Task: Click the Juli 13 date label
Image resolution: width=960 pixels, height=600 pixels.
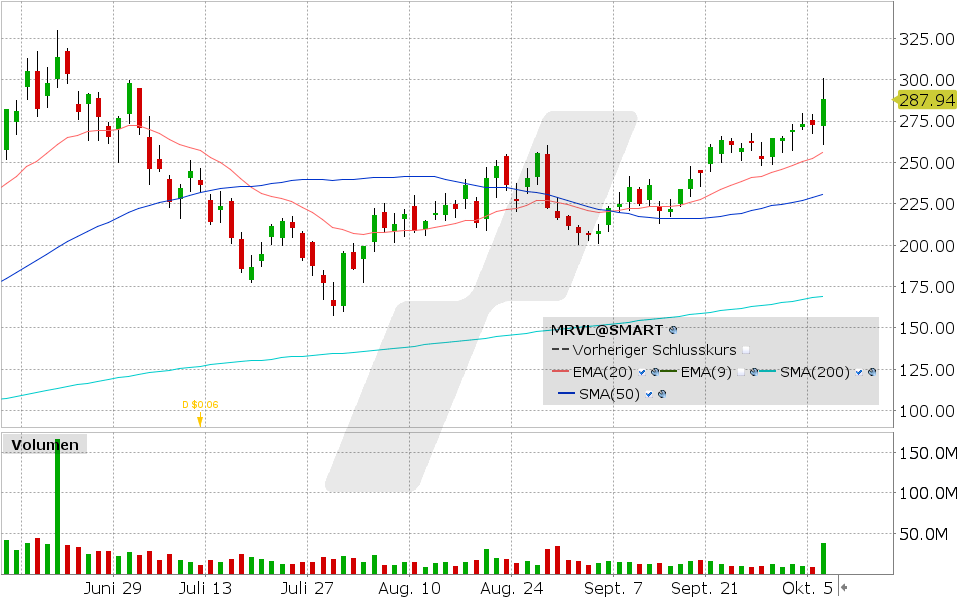Action: [x=206, y=588]
